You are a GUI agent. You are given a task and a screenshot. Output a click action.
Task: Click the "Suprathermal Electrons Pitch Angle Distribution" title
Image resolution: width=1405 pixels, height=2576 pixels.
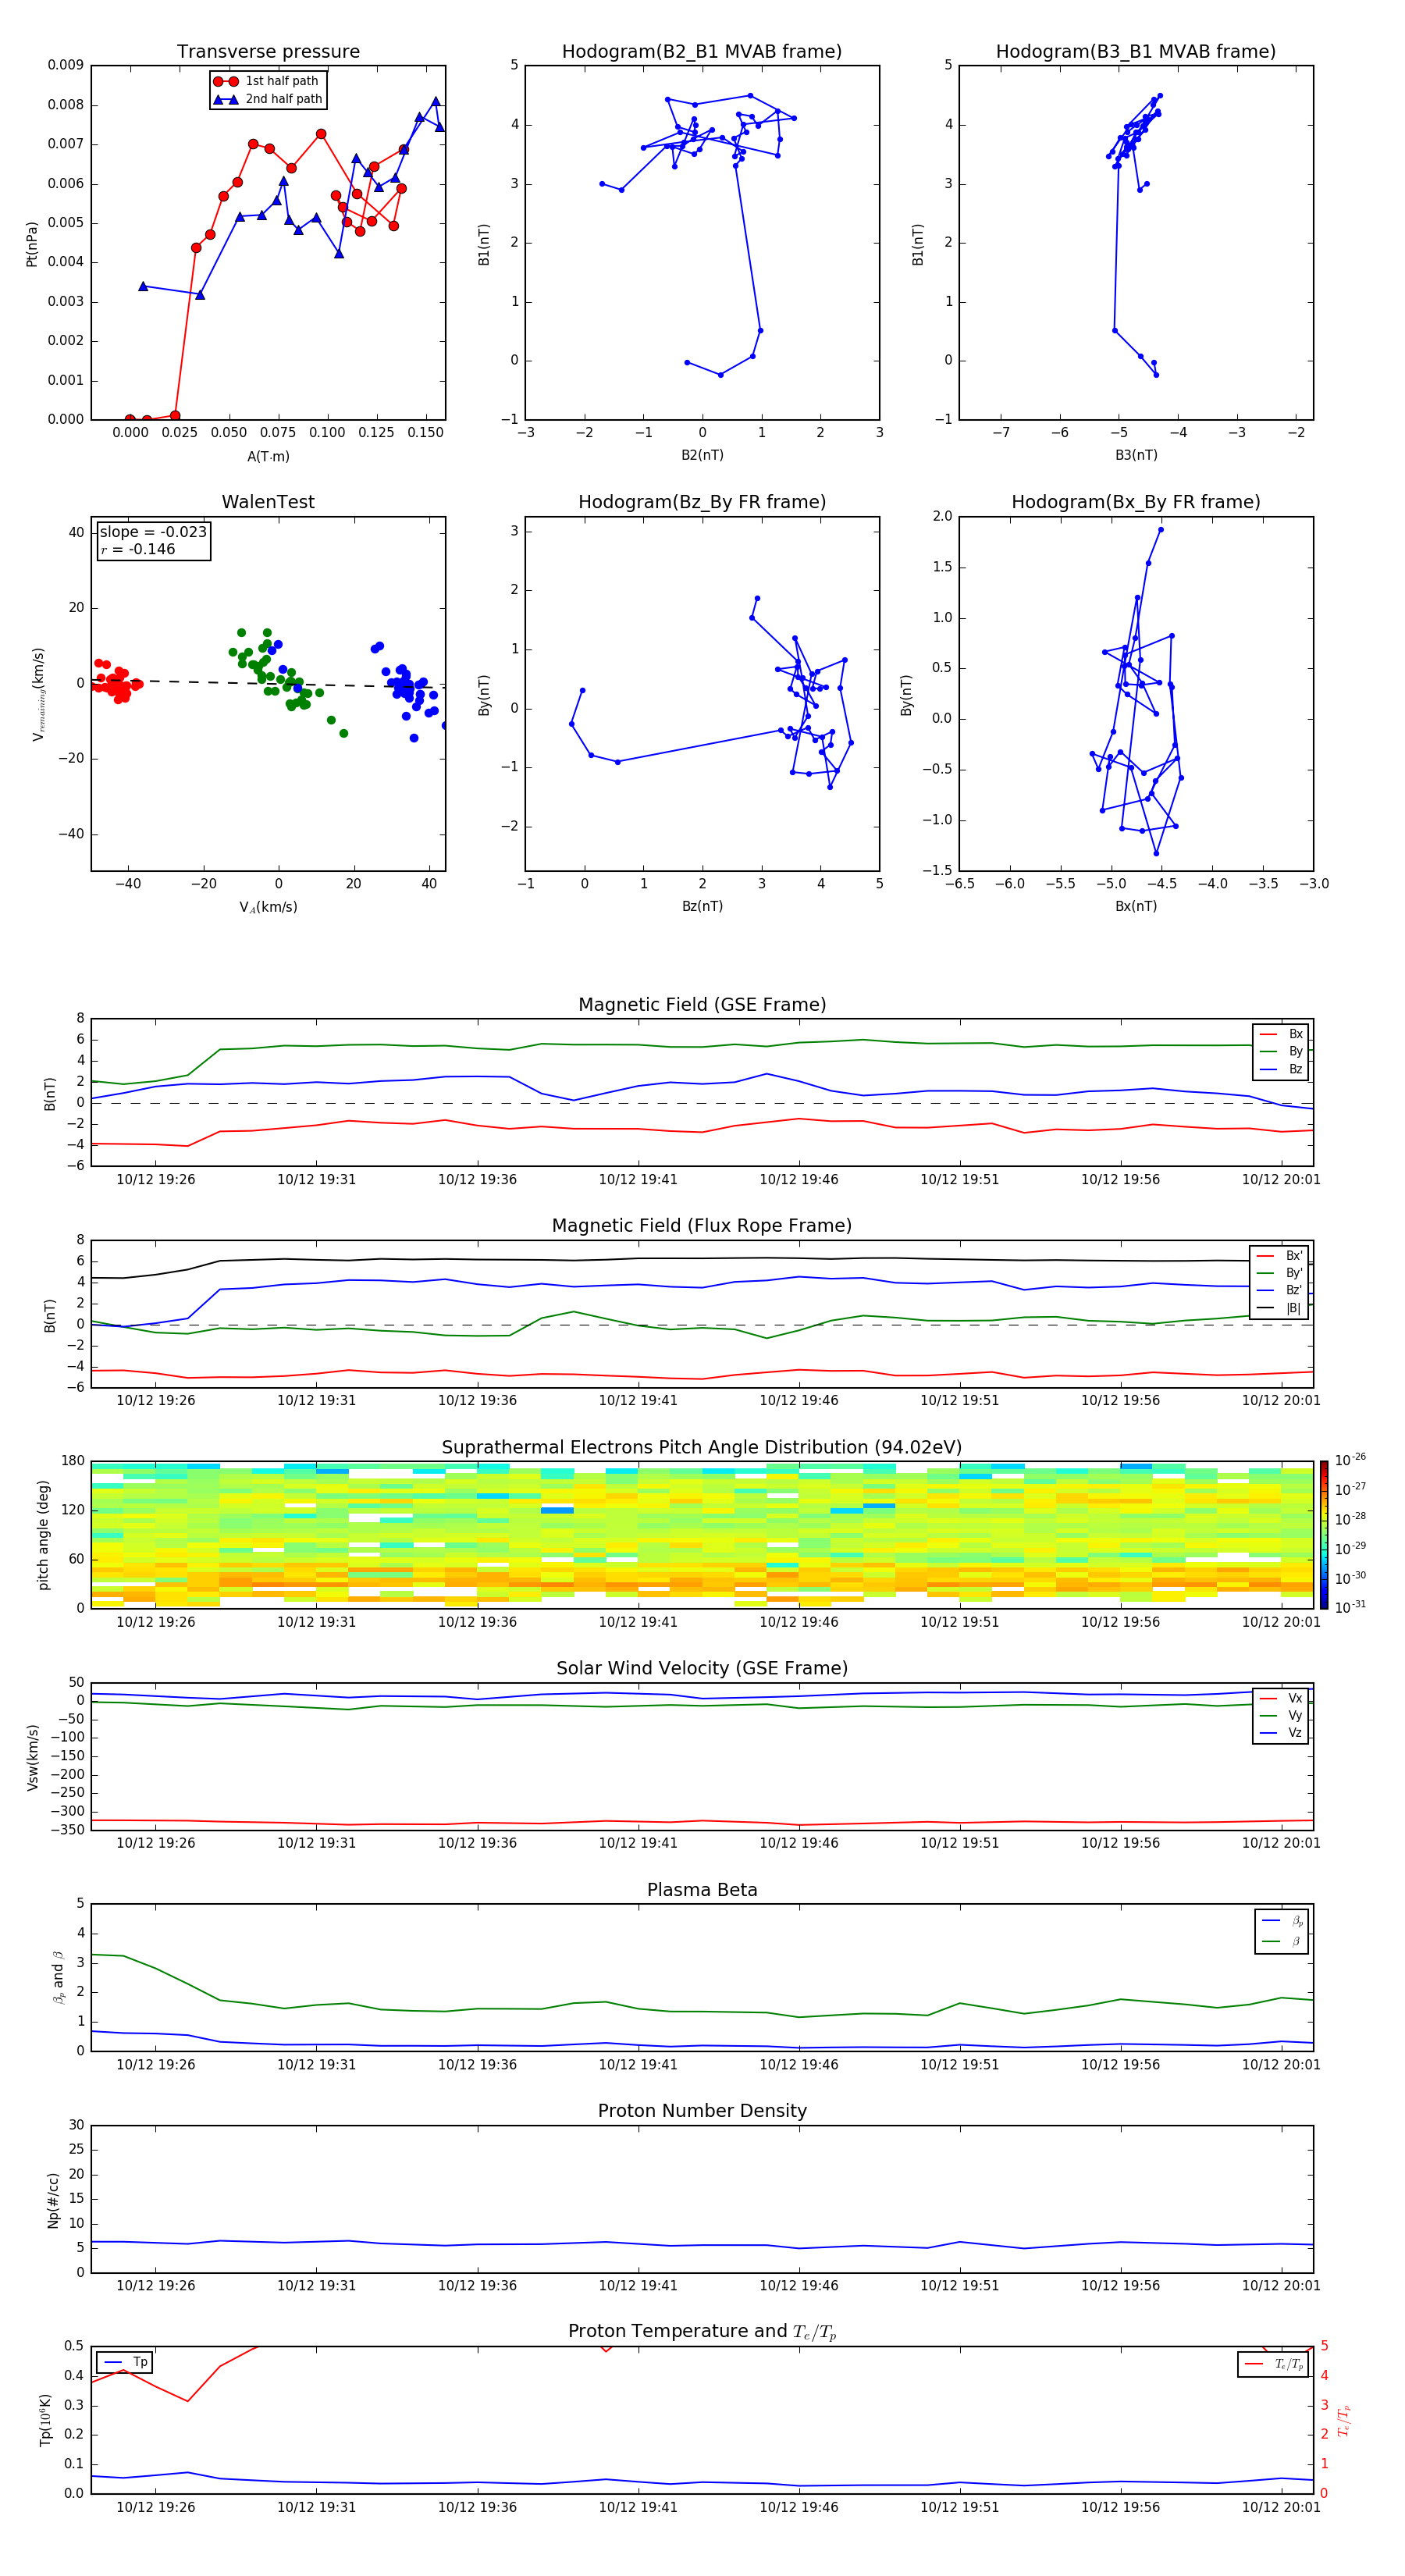point(701,1447)
